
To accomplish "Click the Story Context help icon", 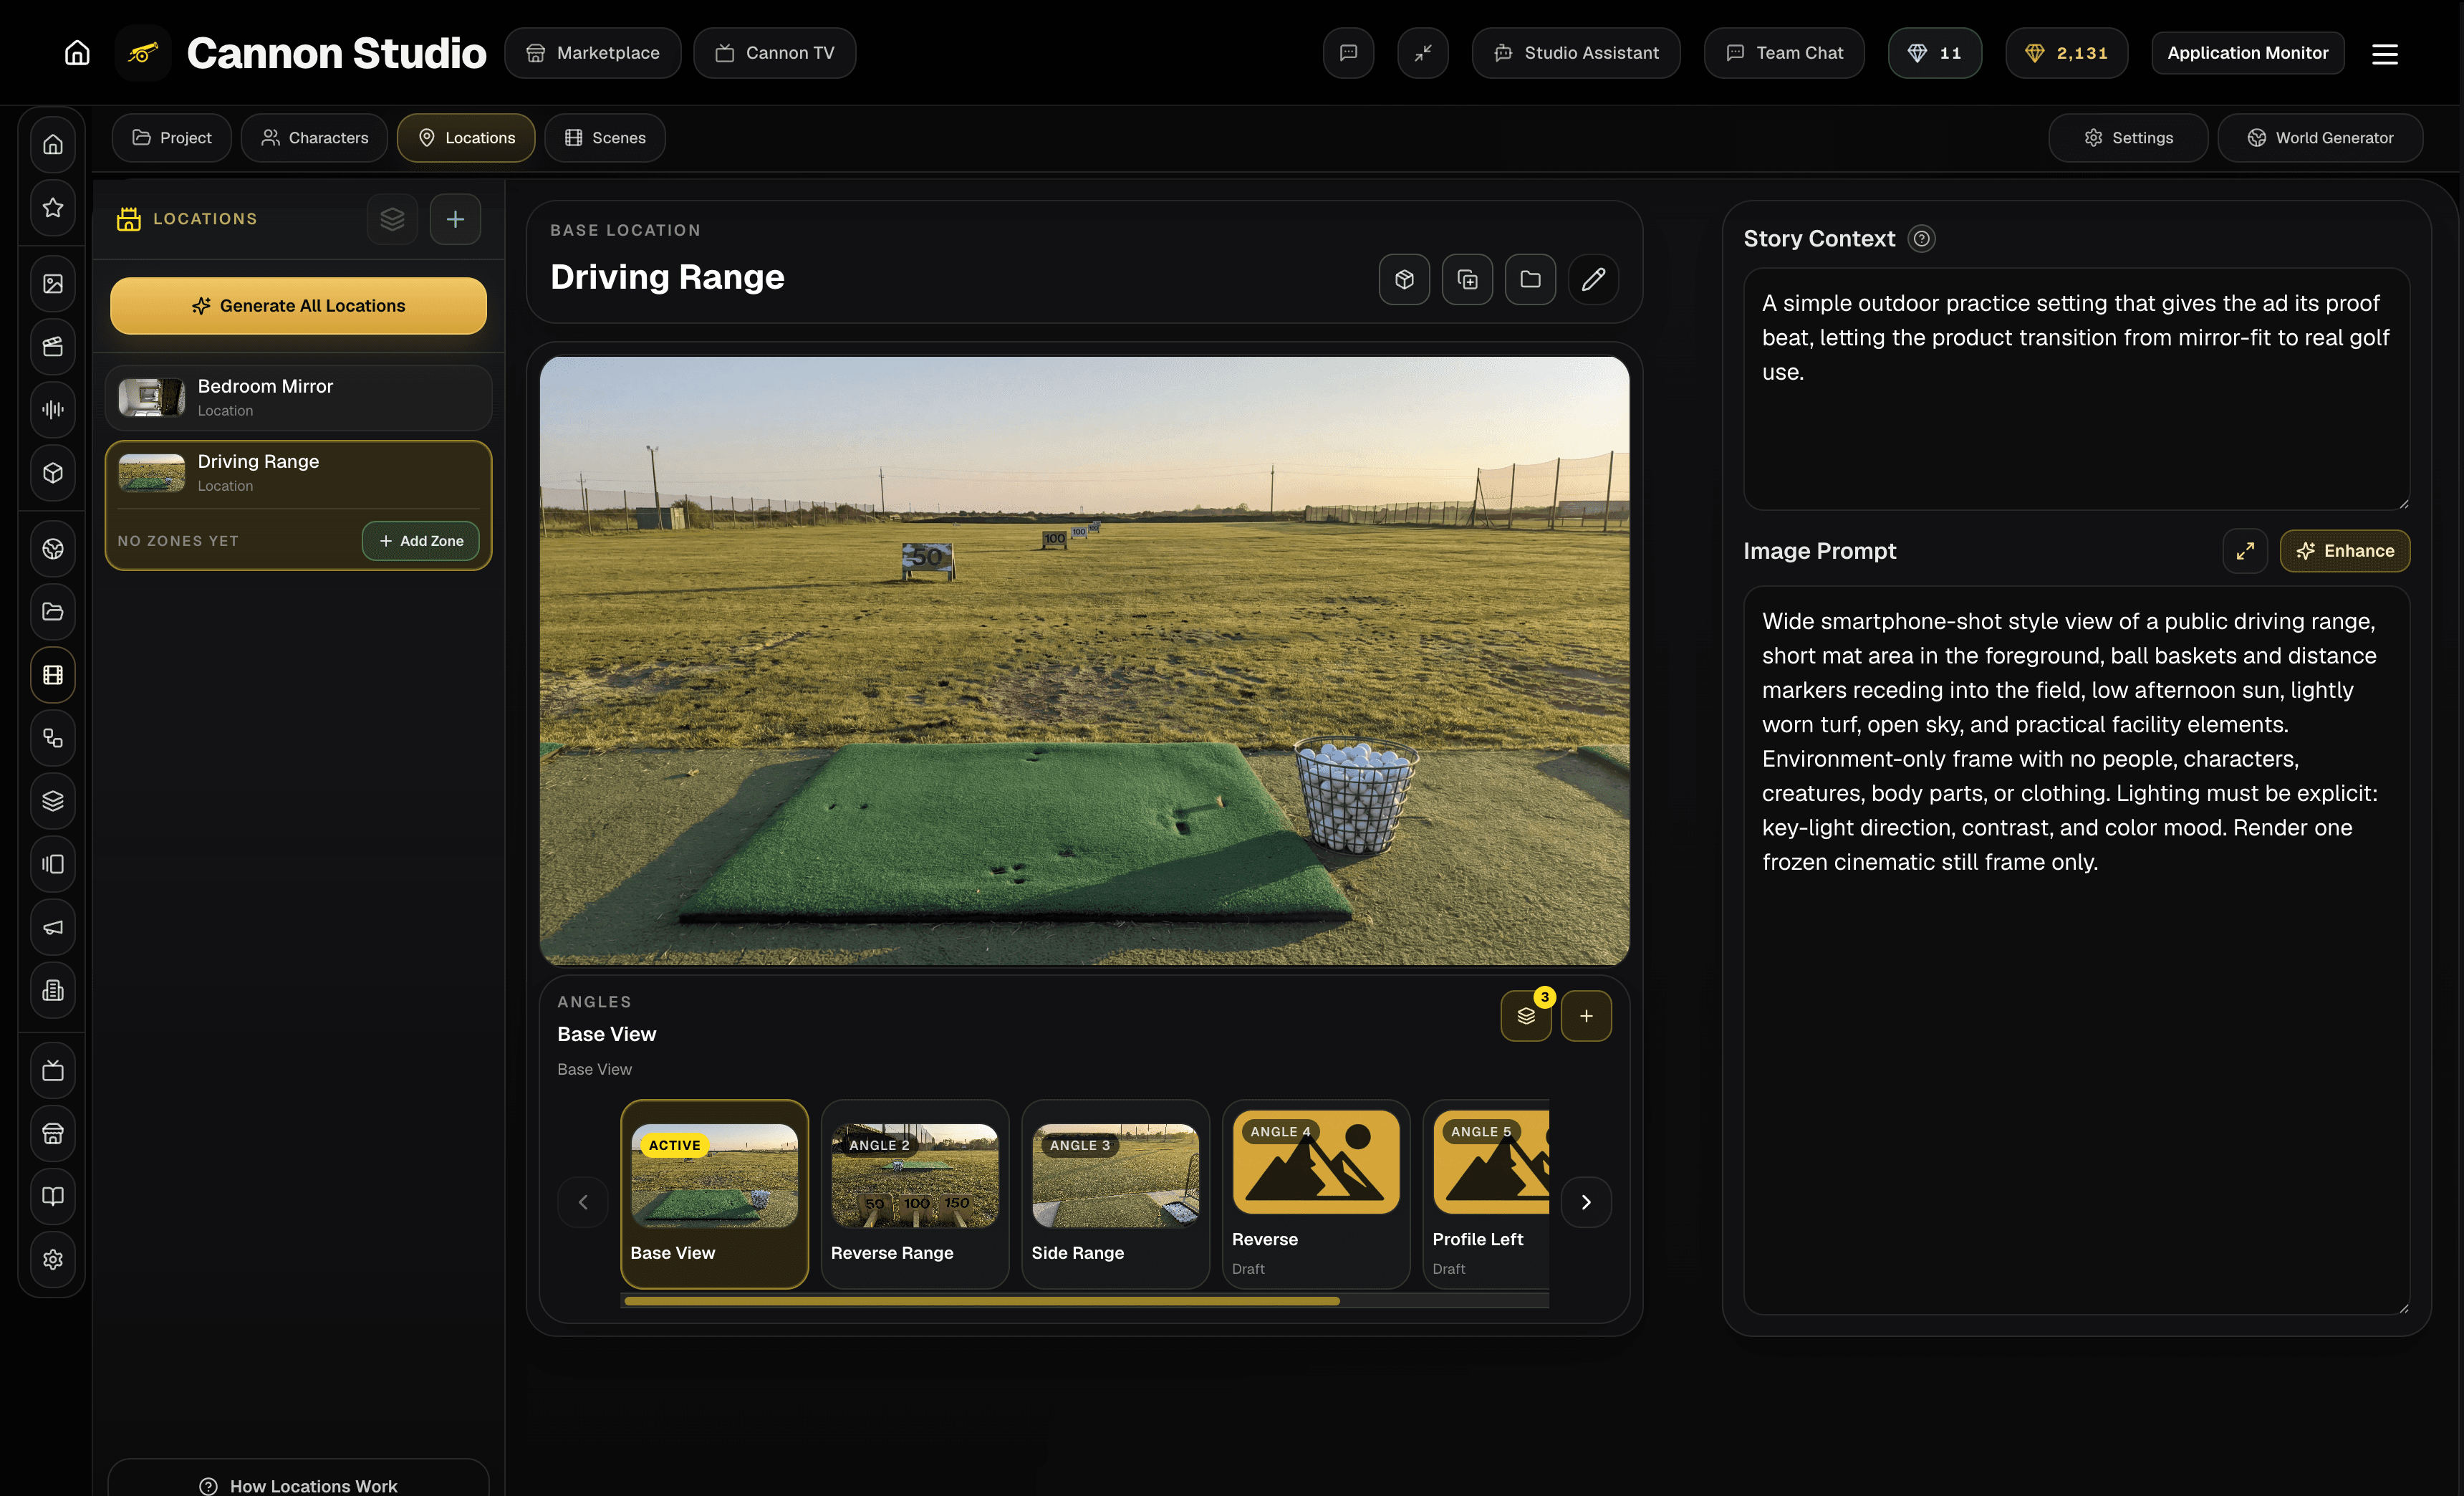I will tap(1921, 239).
